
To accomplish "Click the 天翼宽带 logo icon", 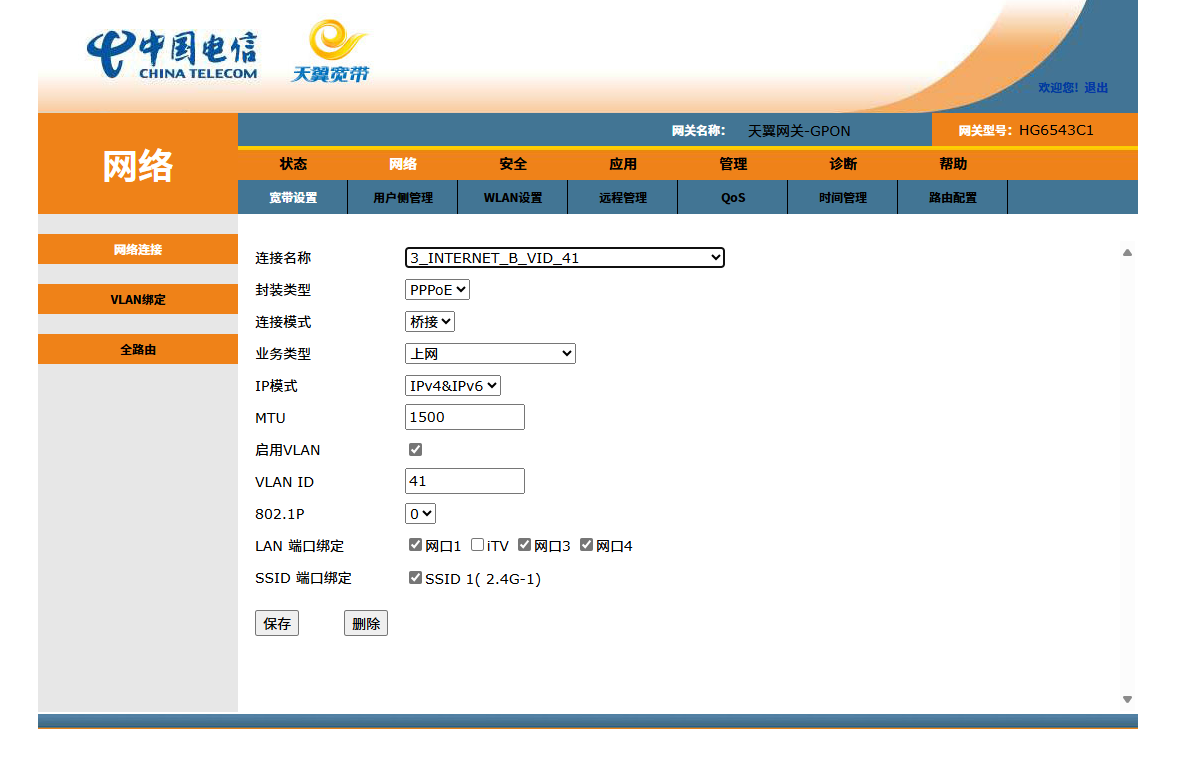I will click(331, 52).
